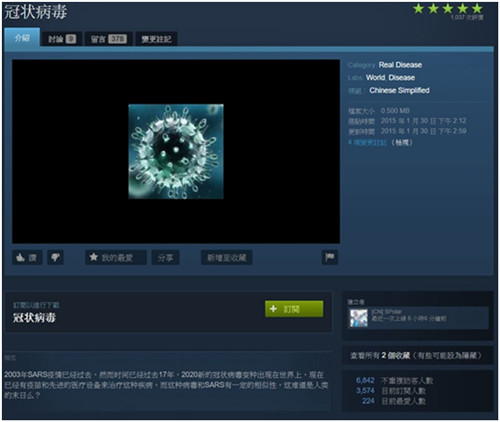The width and height of the screenshot is (500, 422).
Task: Subscribe using the green 訂閱 button
Action: tap(294, 309)
